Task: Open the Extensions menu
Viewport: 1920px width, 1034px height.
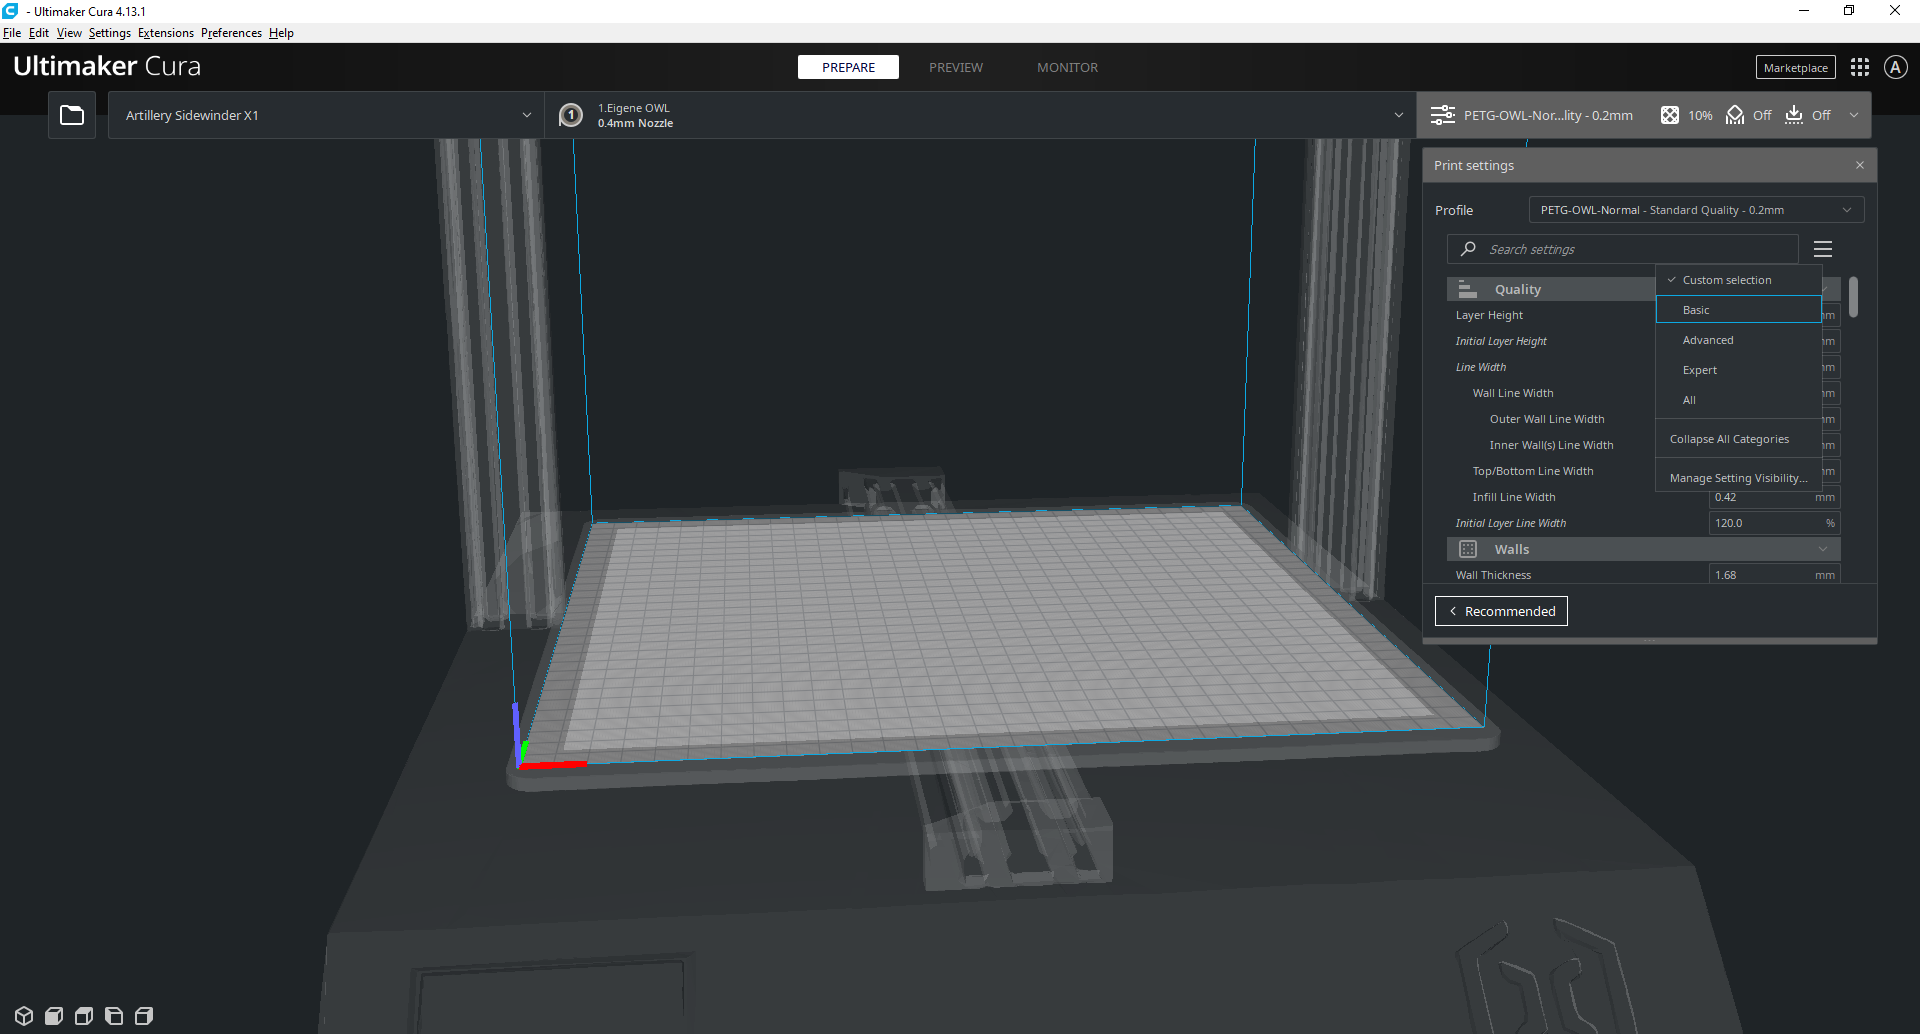Action: pos(166,33)
